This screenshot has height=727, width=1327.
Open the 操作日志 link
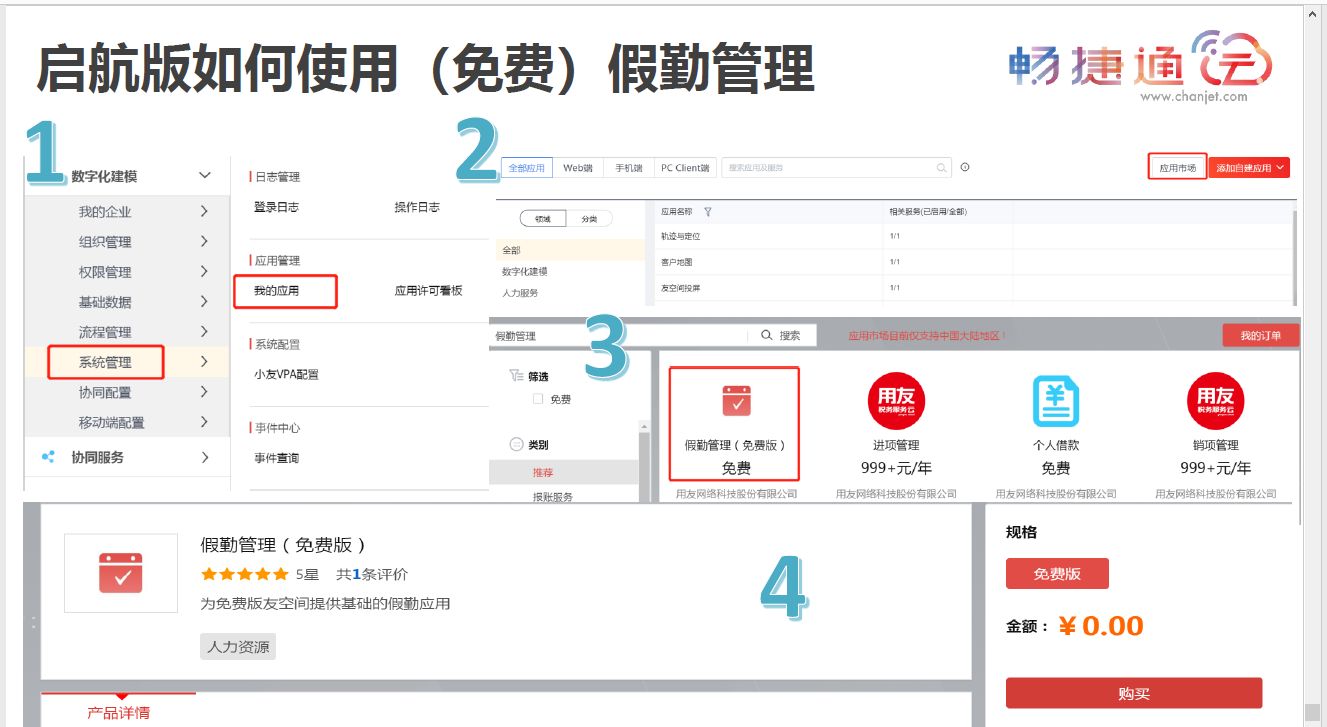pyautogui.click(x=417, y=207)
